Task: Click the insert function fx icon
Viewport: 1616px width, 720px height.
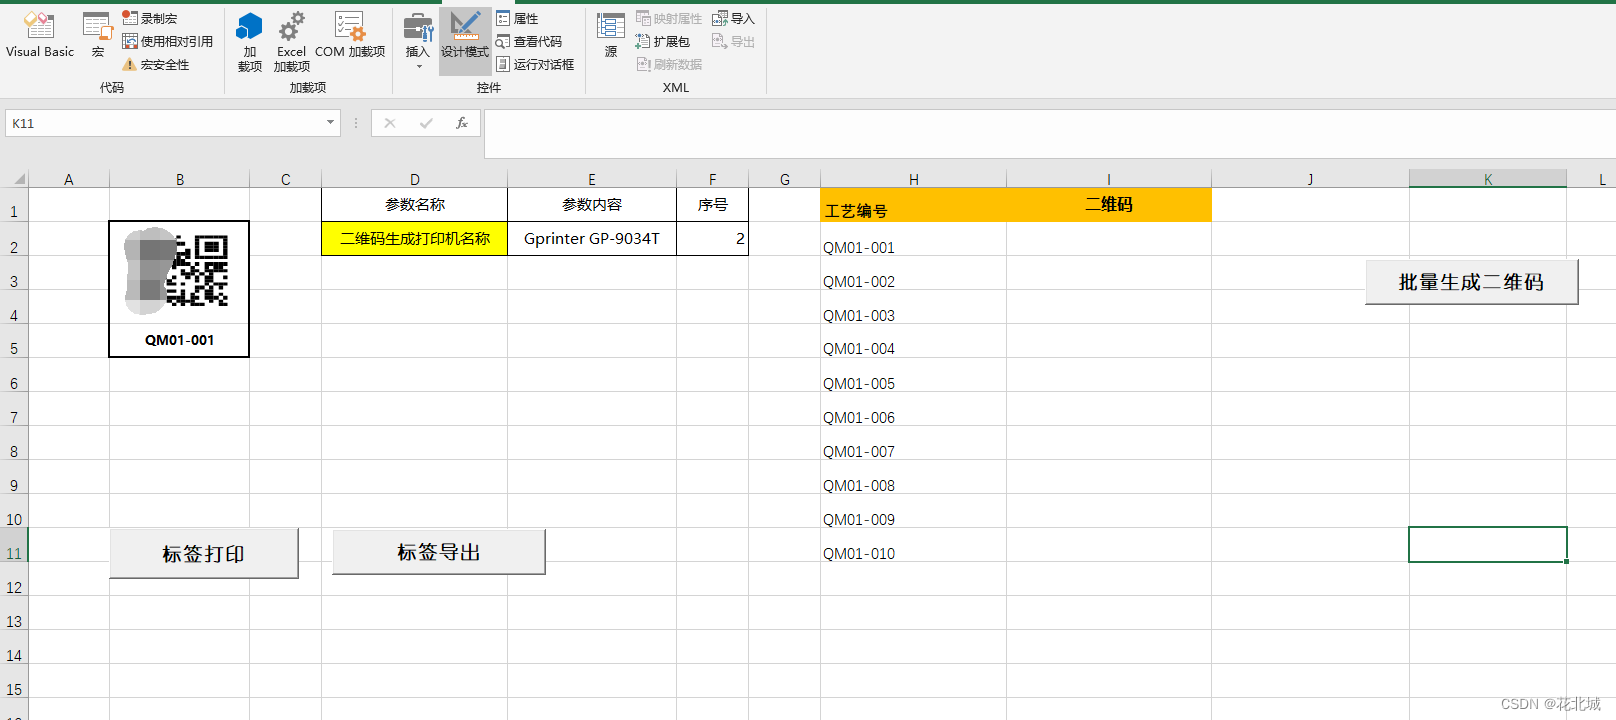Action: coord(462,123)
